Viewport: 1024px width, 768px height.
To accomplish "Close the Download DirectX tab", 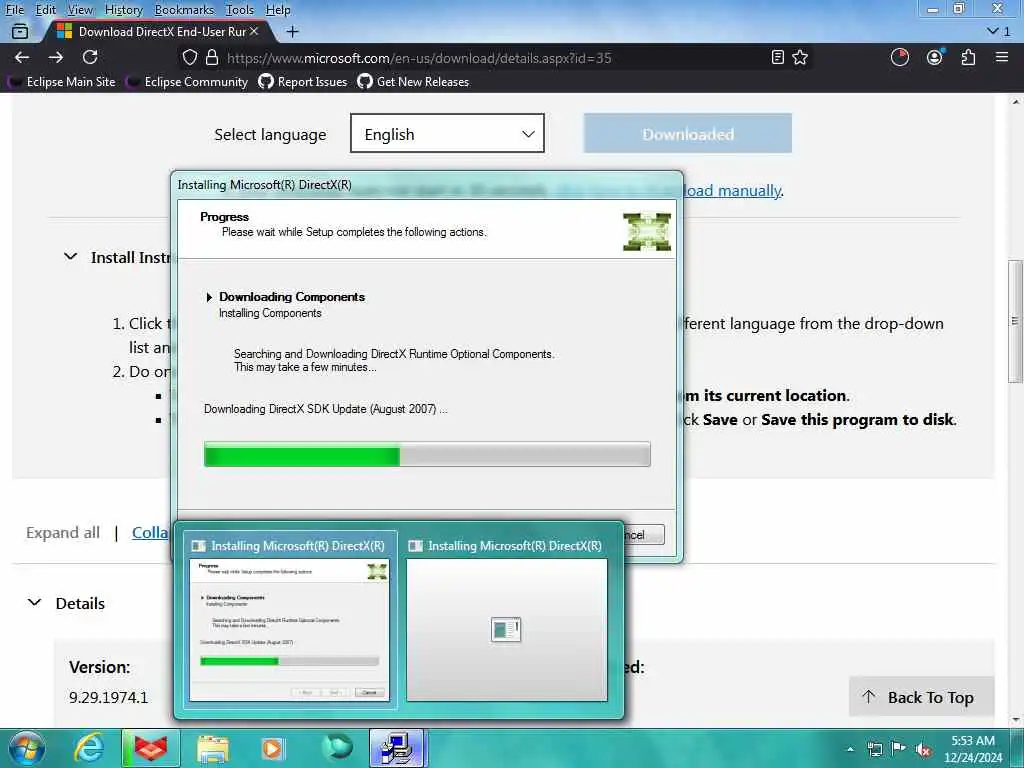I will 254,31.
